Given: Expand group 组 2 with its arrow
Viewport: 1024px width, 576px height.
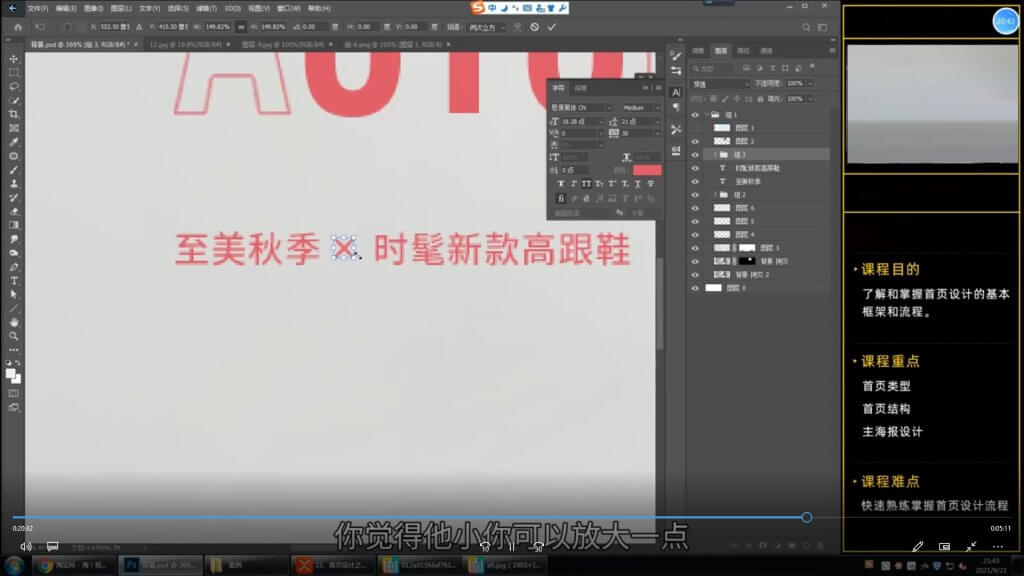Looking at the screenshot, I should coord(715,195).
